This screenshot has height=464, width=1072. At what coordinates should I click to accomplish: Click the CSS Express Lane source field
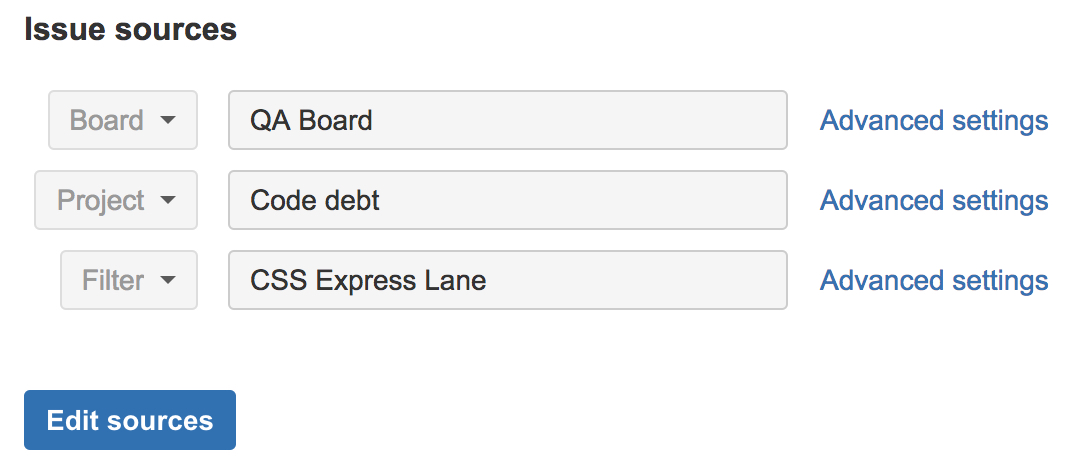(508, 280)
